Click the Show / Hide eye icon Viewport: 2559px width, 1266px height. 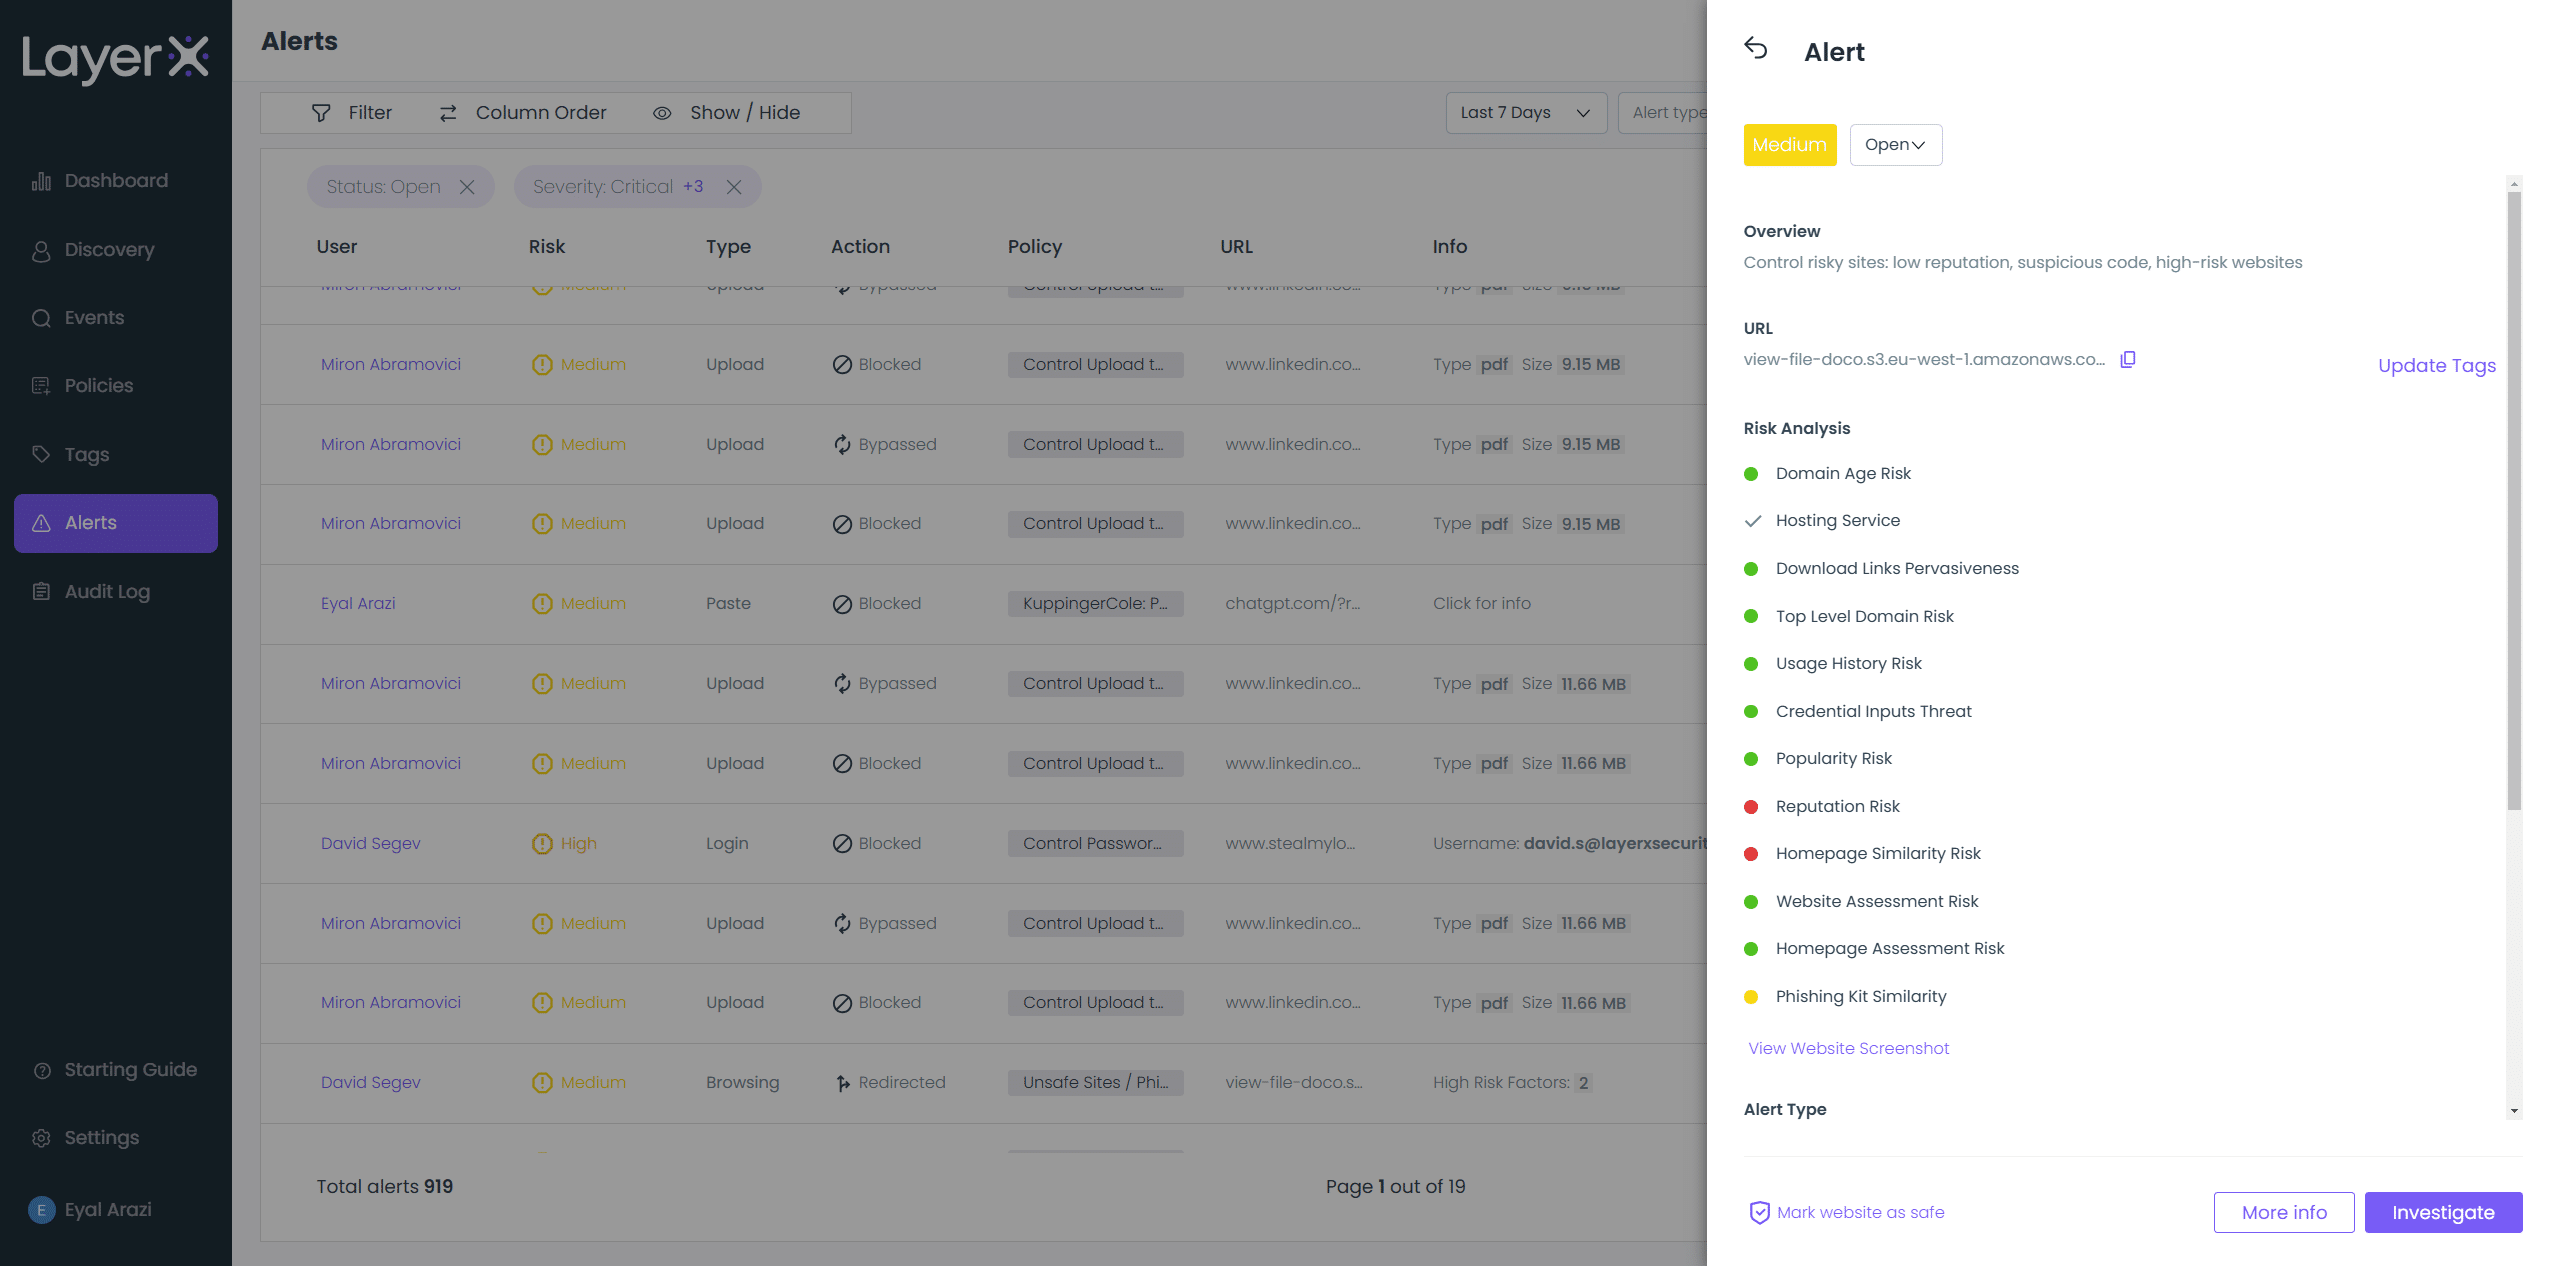pos(662,113)
